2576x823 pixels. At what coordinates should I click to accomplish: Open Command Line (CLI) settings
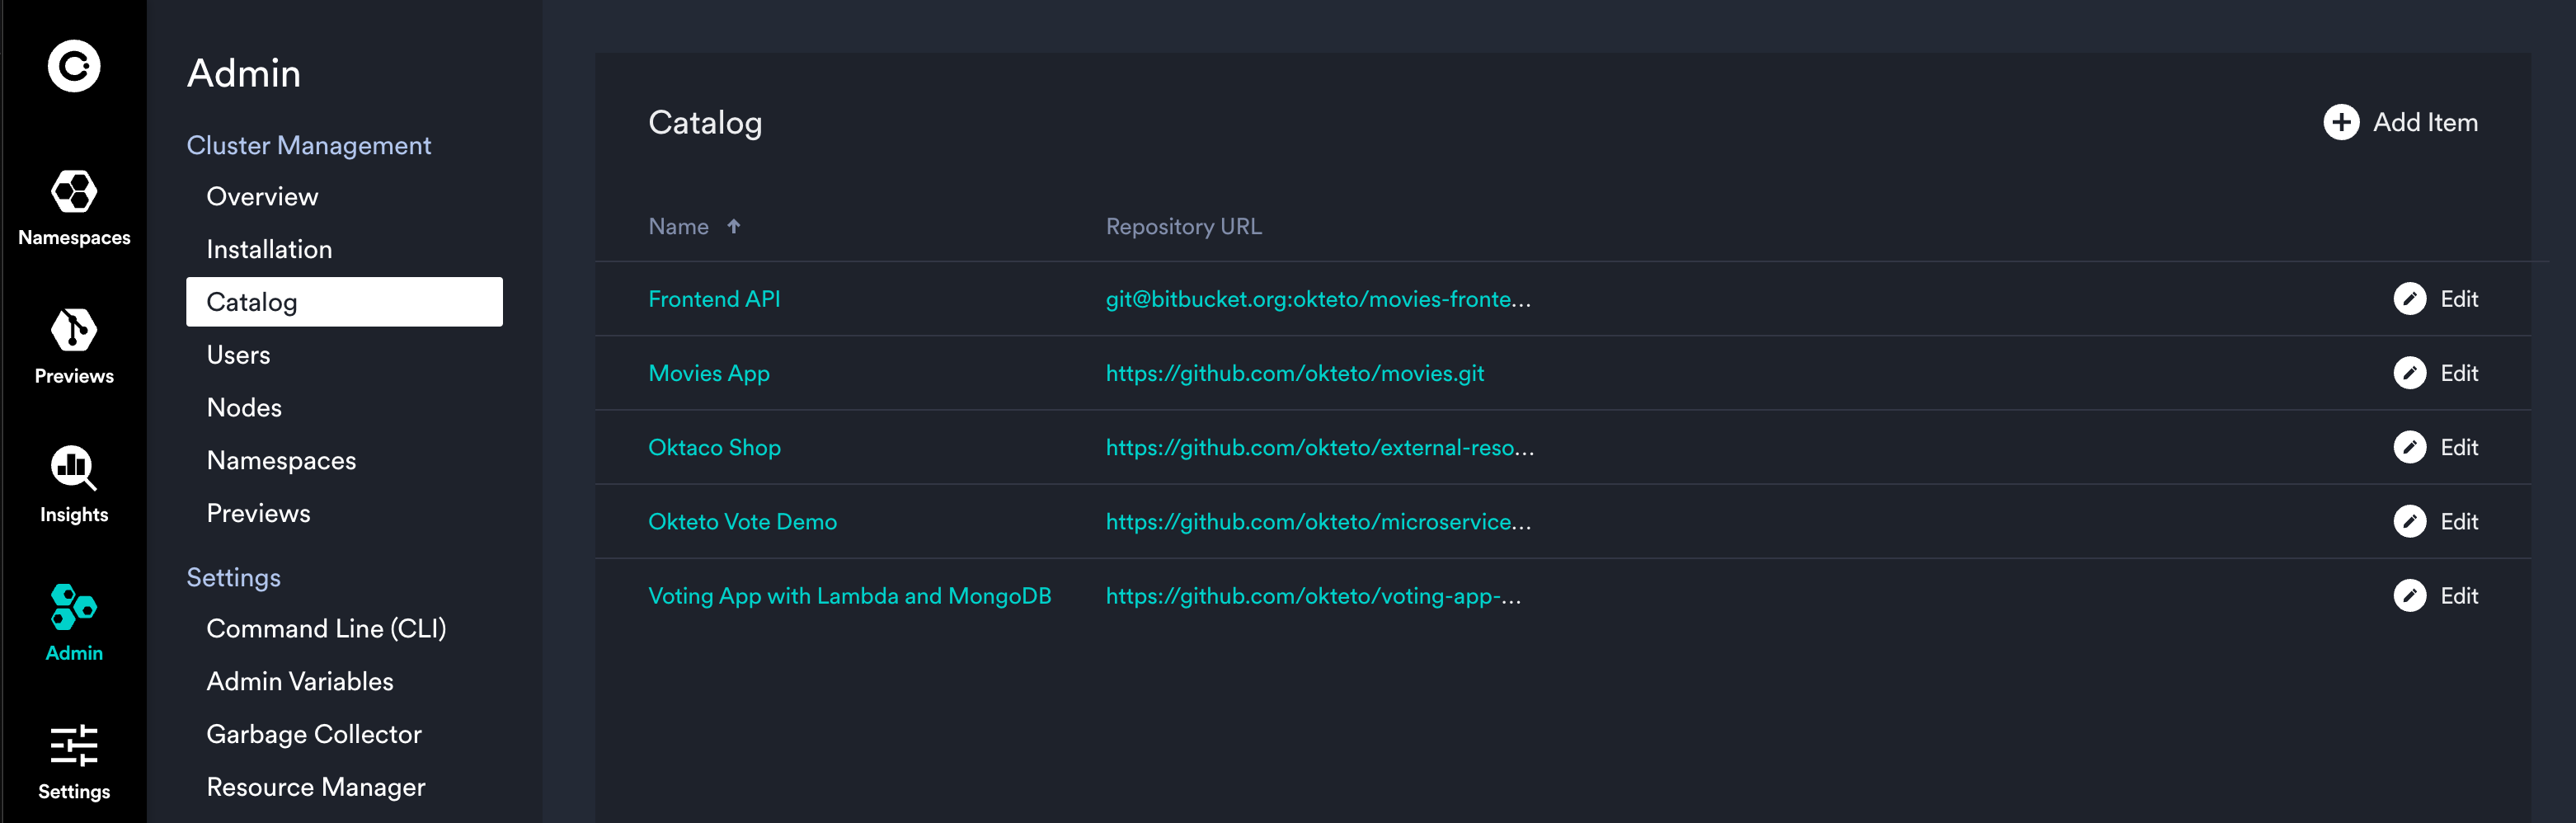pyautogui.click(x=326, y=628)
